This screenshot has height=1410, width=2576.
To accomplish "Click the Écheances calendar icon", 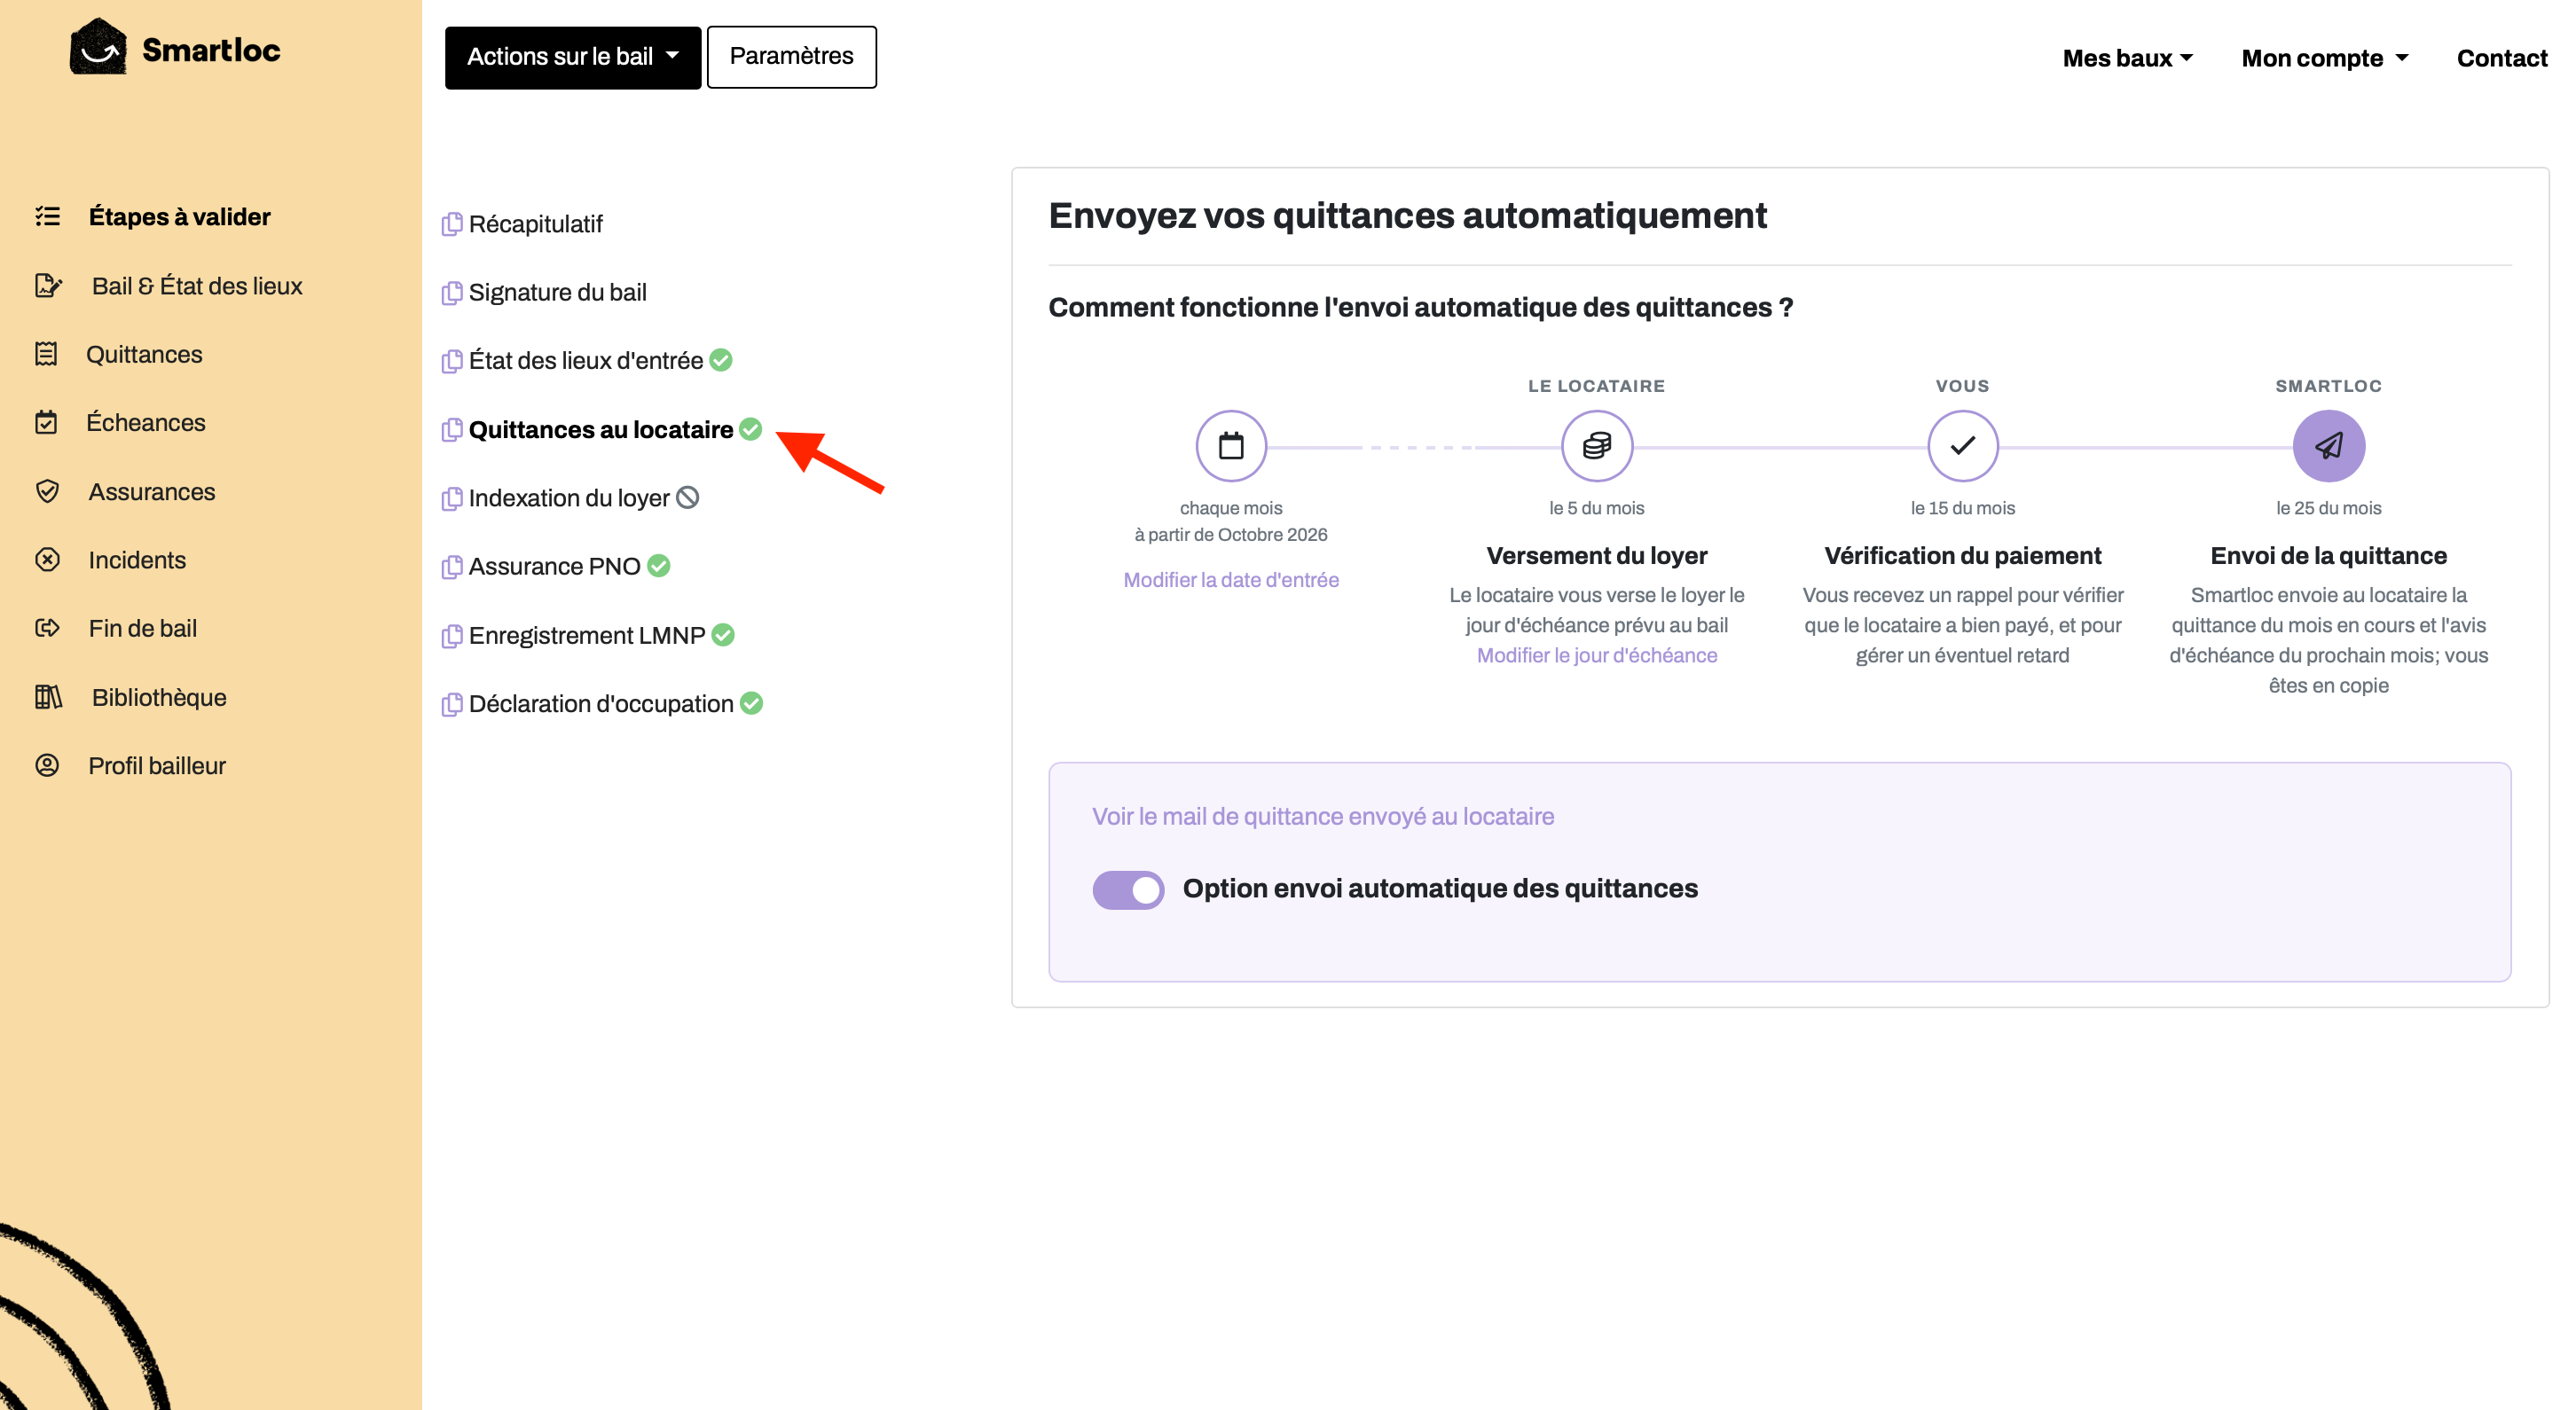I will tap(46, 422).
